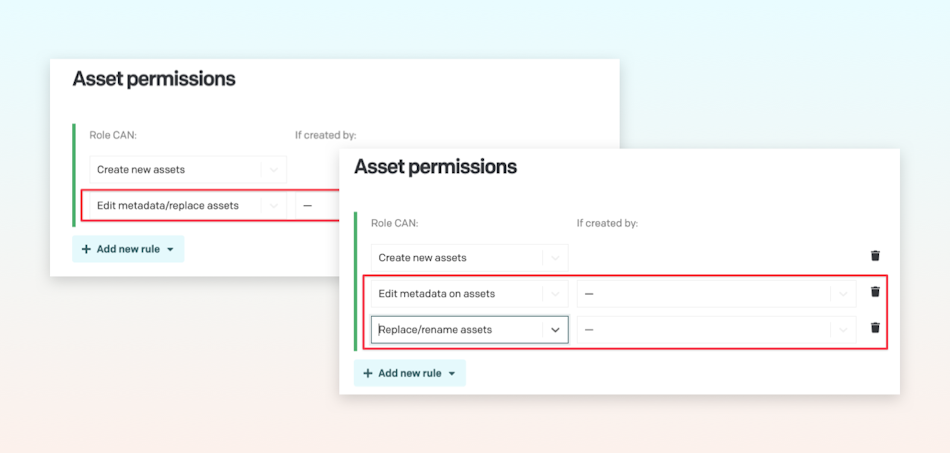Open Edit metadata/replace assets dropdown in back panel

click(188, 206)
